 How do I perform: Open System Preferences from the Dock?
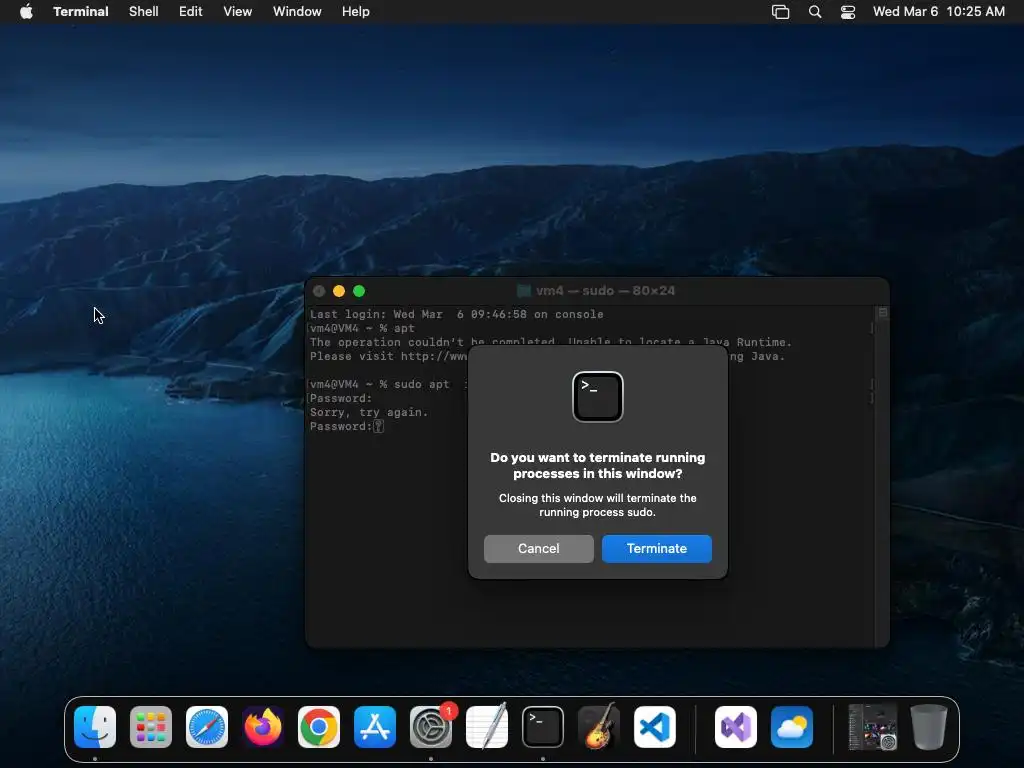tap(431, 727)
